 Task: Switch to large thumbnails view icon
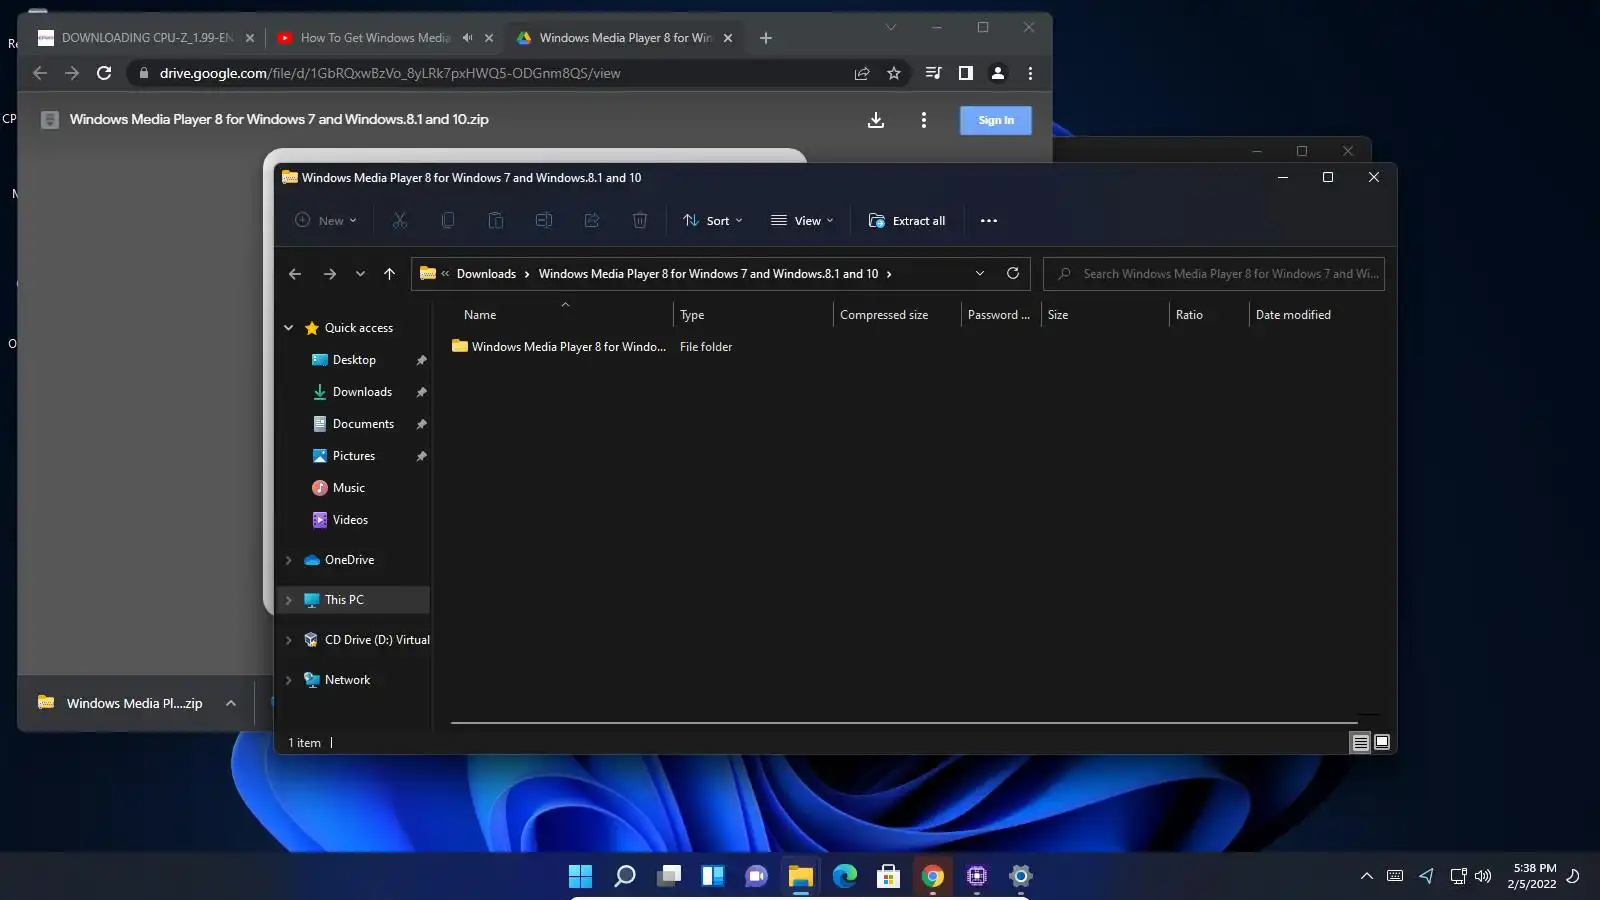point(1382,742)
